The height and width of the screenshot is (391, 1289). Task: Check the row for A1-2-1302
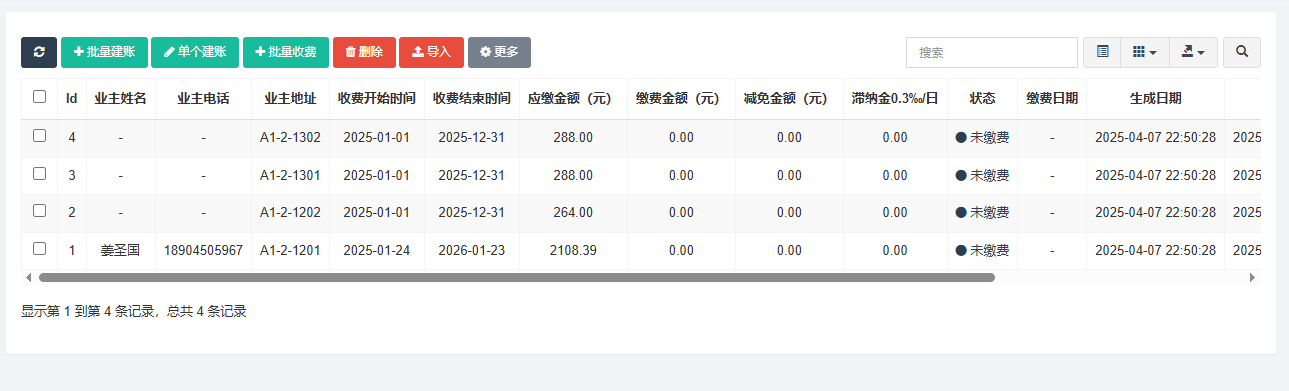click(39, 136)
